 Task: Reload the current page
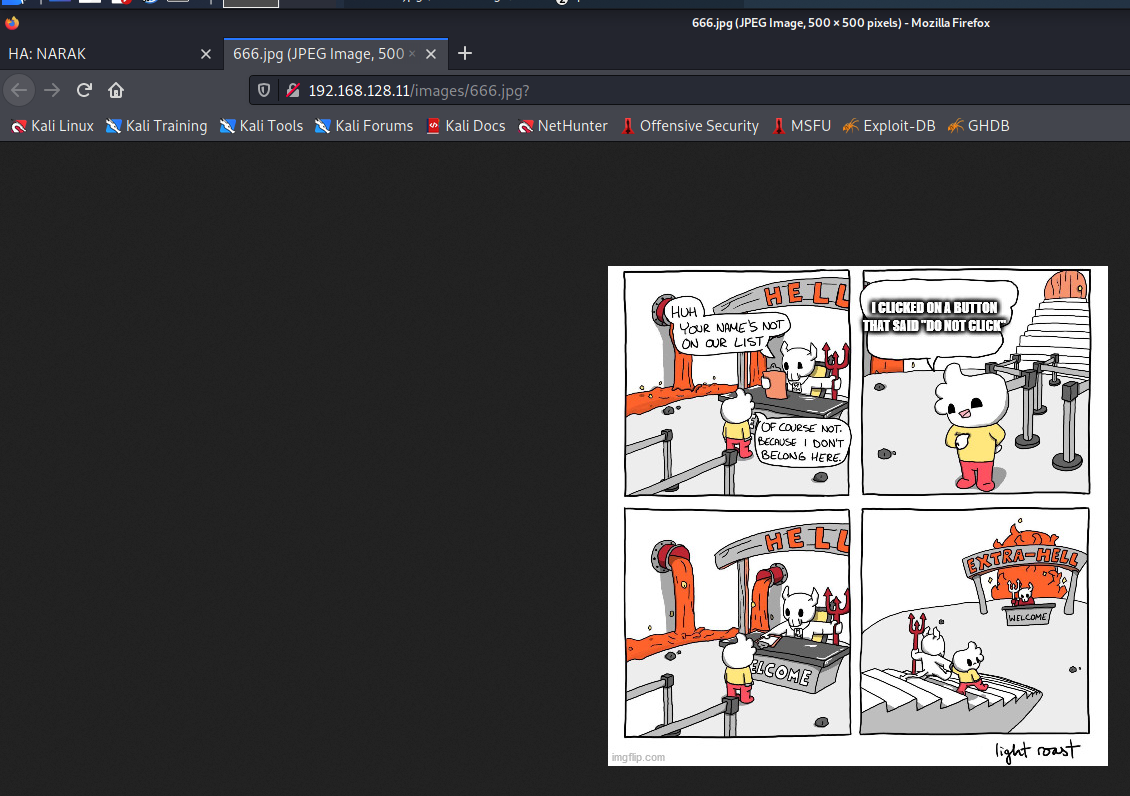(84, 90)
